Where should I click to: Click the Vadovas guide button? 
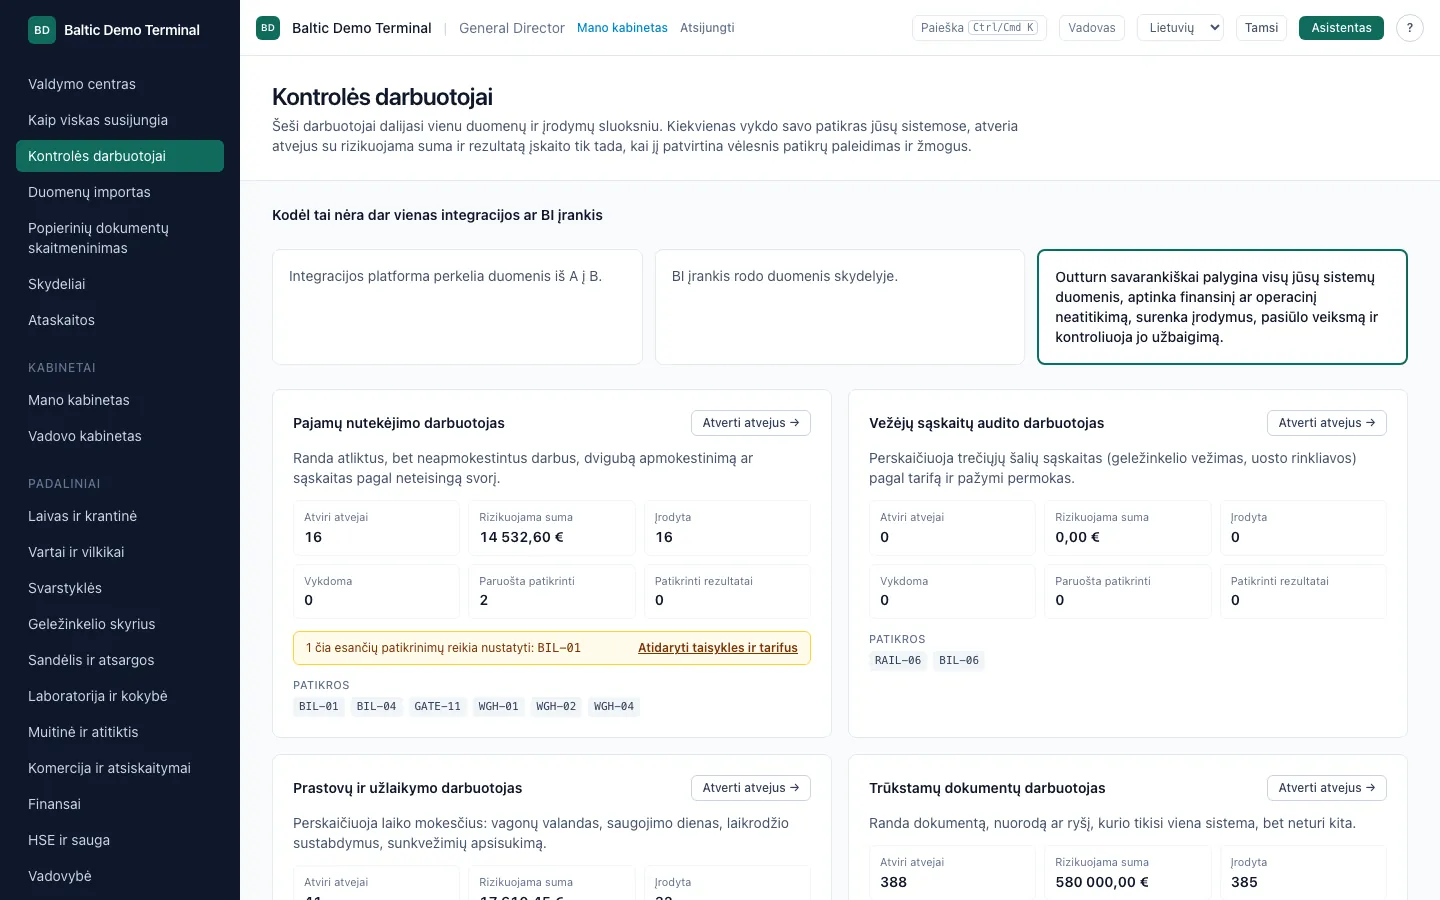click(1091, 28)
